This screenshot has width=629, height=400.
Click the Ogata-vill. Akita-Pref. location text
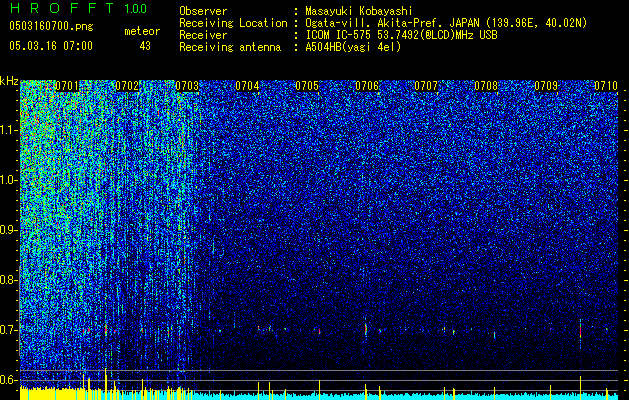(446, 23)
